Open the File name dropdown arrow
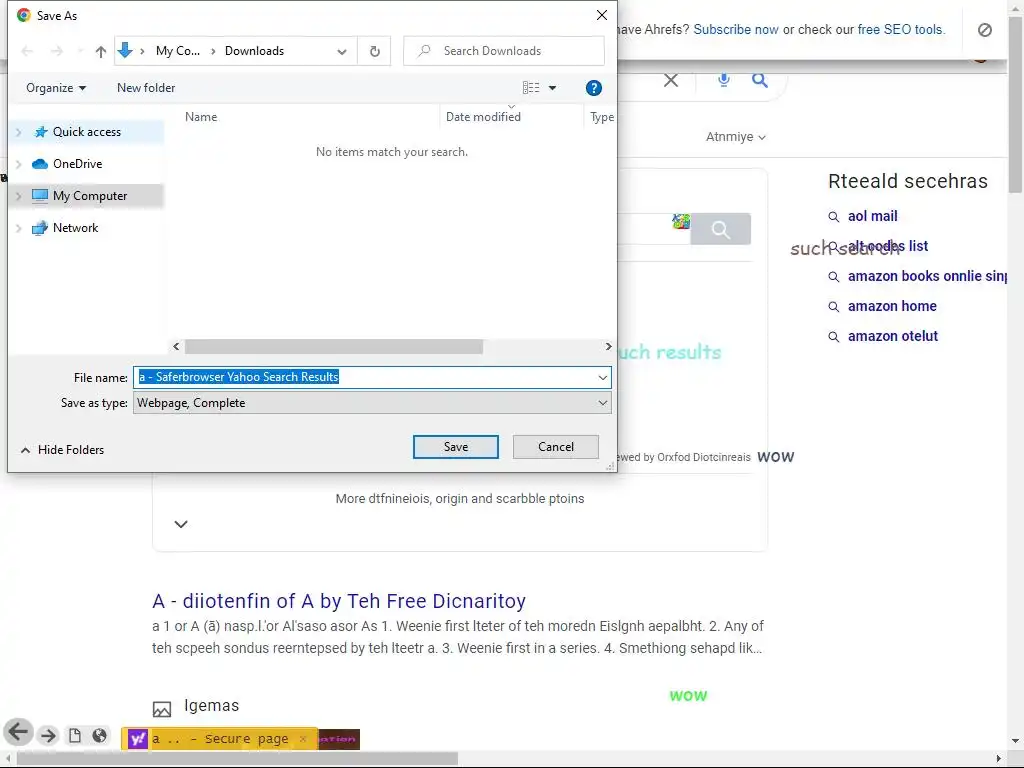This screenshot has height=768, width=1024. click(x=602, y=377)
